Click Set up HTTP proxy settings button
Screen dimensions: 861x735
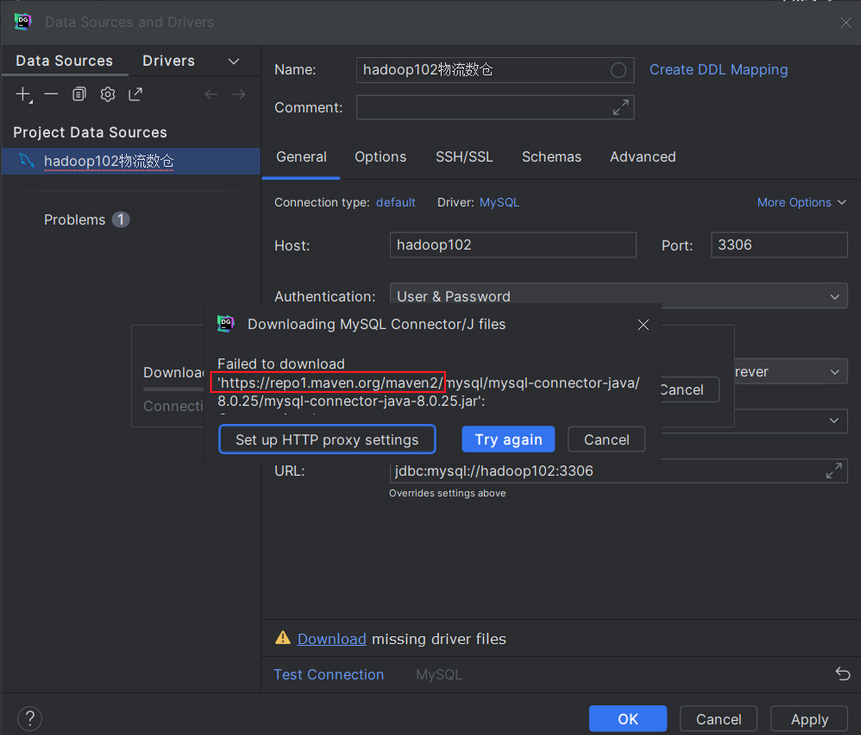pyautogui.click(x=327, y=440)
